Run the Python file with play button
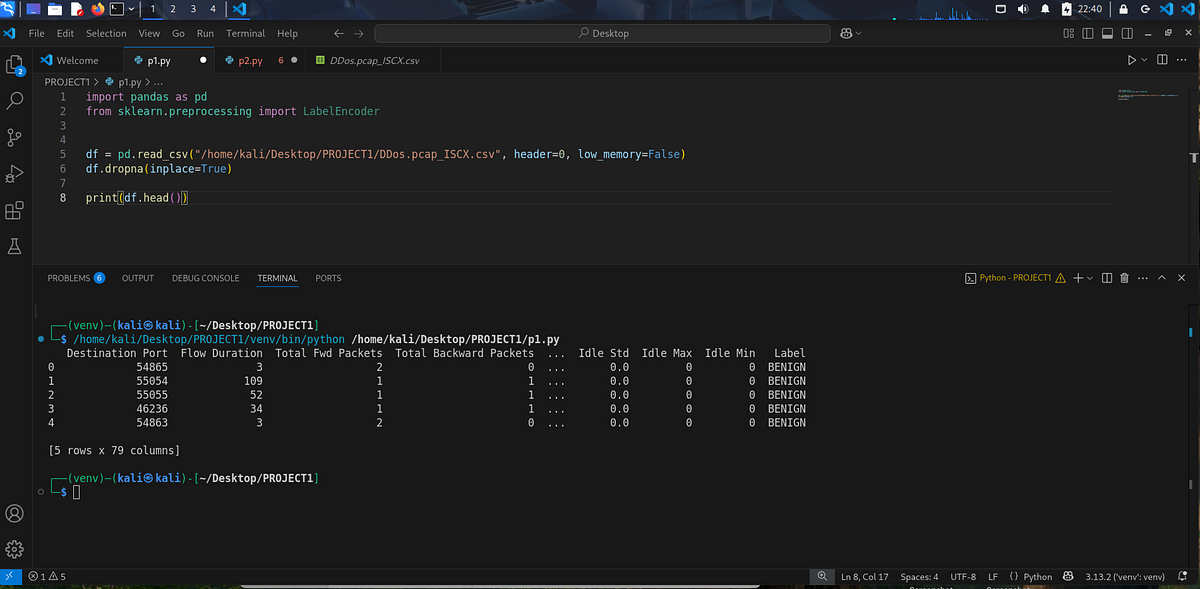Screen dimensions: 1200x589 pos(1131,60)
